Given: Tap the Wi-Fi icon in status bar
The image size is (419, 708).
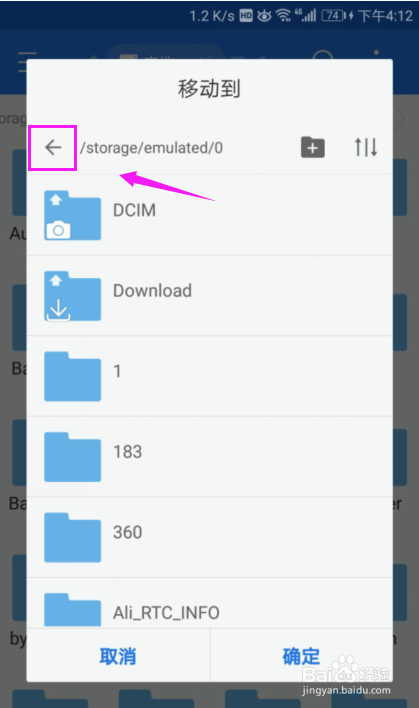Looking at the screenshot, I should point(284,16).
